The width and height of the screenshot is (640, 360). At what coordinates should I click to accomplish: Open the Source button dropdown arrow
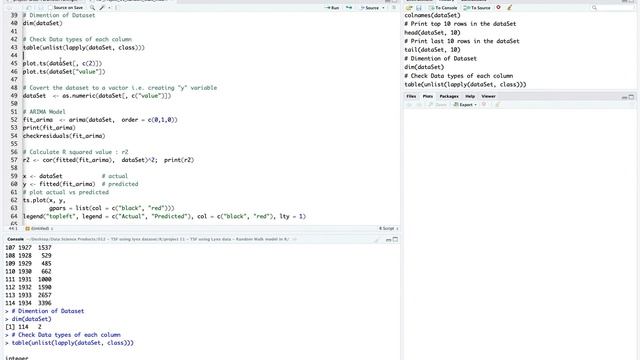tap(383, 8)
